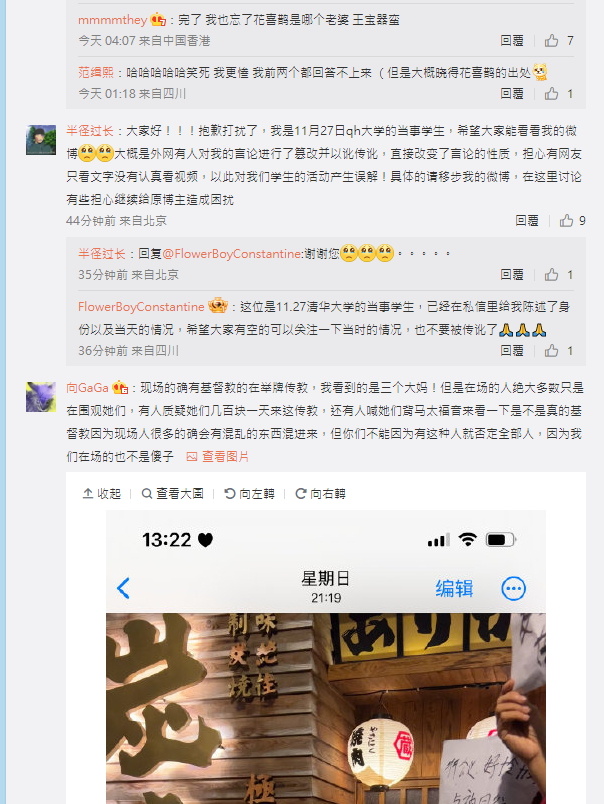
Task: Open 半径过长's profile avatar
Action: pyautogui.click(x=41, y=139)
